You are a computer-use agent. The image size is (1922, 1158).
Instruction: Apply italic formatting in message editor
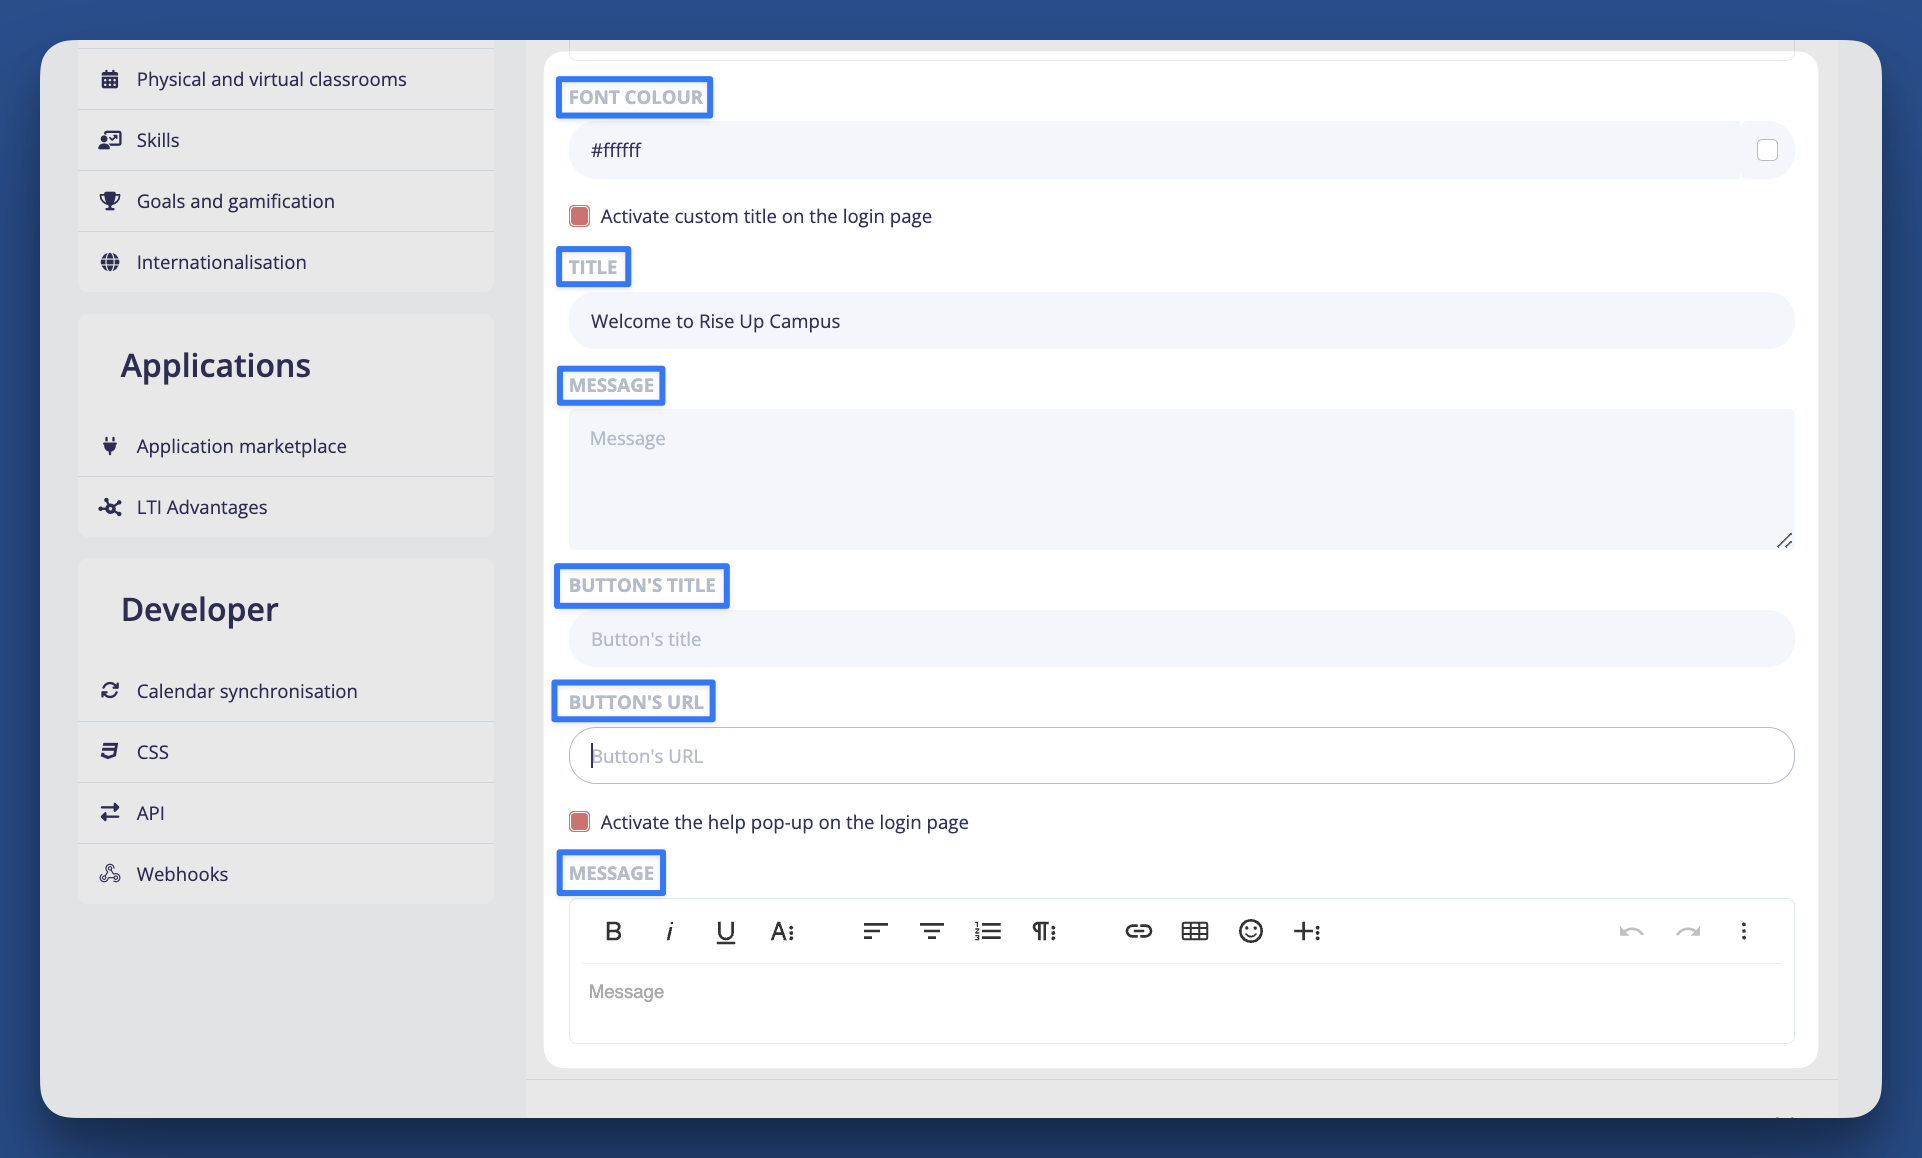click(x=669, y=931)
